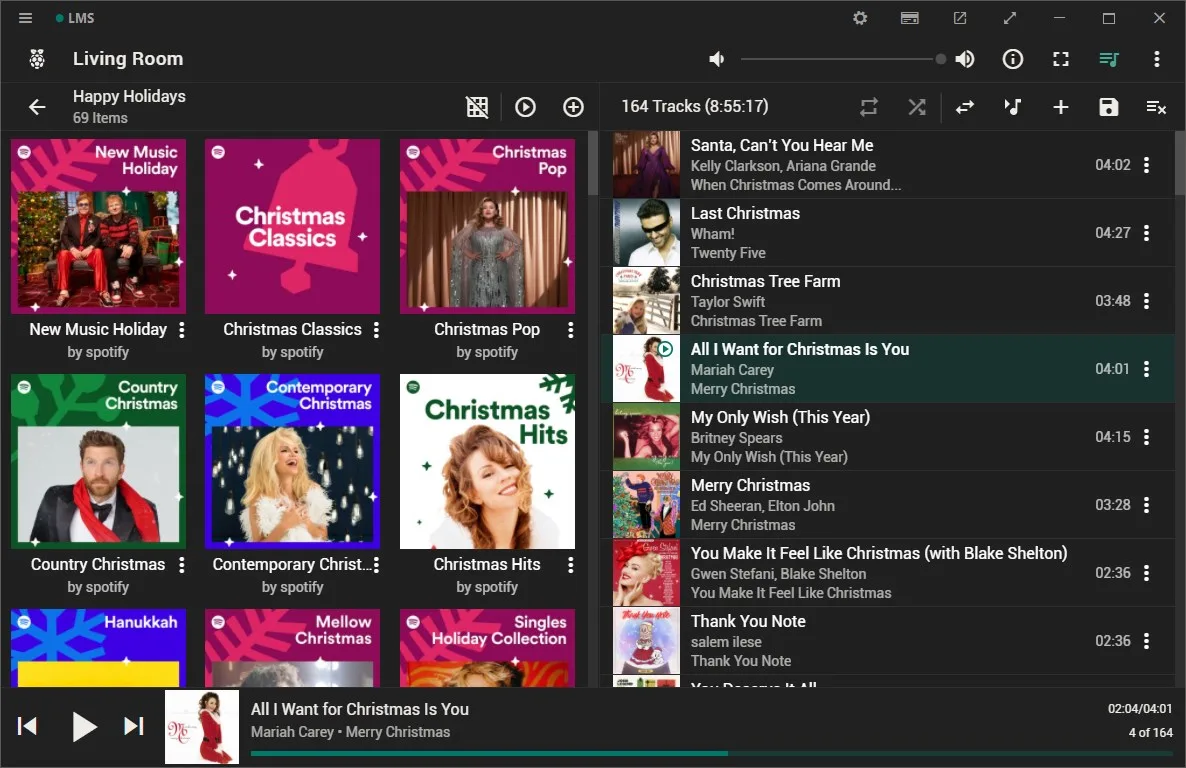The image size is (1186, 768).
Task: Open the Contemporary Christmas playlist cover
Action: [x=293, y=461]
